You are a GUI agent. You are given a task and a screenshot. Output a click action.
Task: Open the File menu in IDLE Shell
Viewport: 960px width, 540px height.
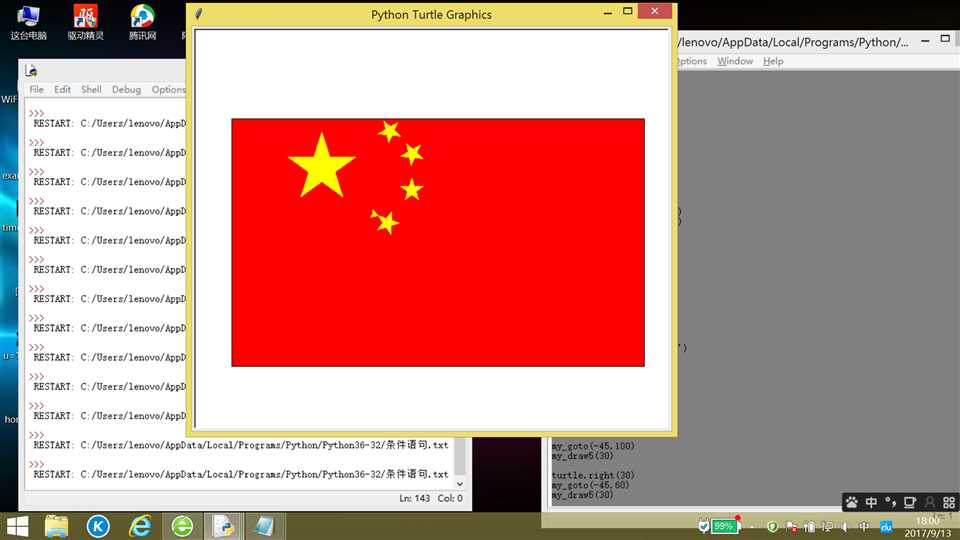pyautogui.click(x=37, y=89)
